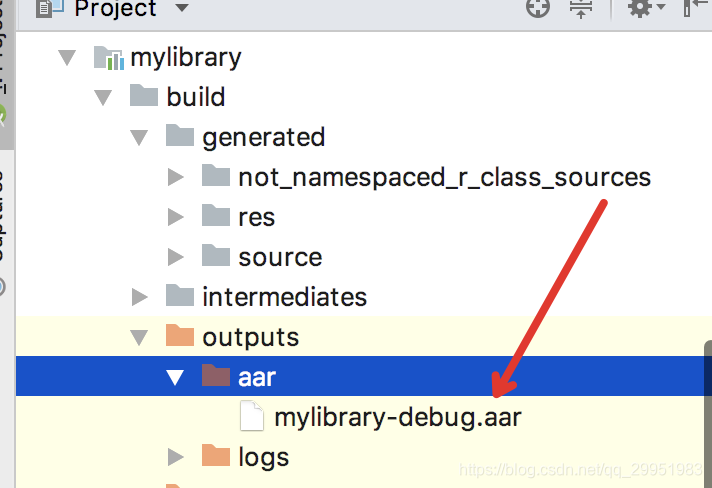Open the Project view dropdown
This screenshot has width=712, height=488.
tap(182, 8)
